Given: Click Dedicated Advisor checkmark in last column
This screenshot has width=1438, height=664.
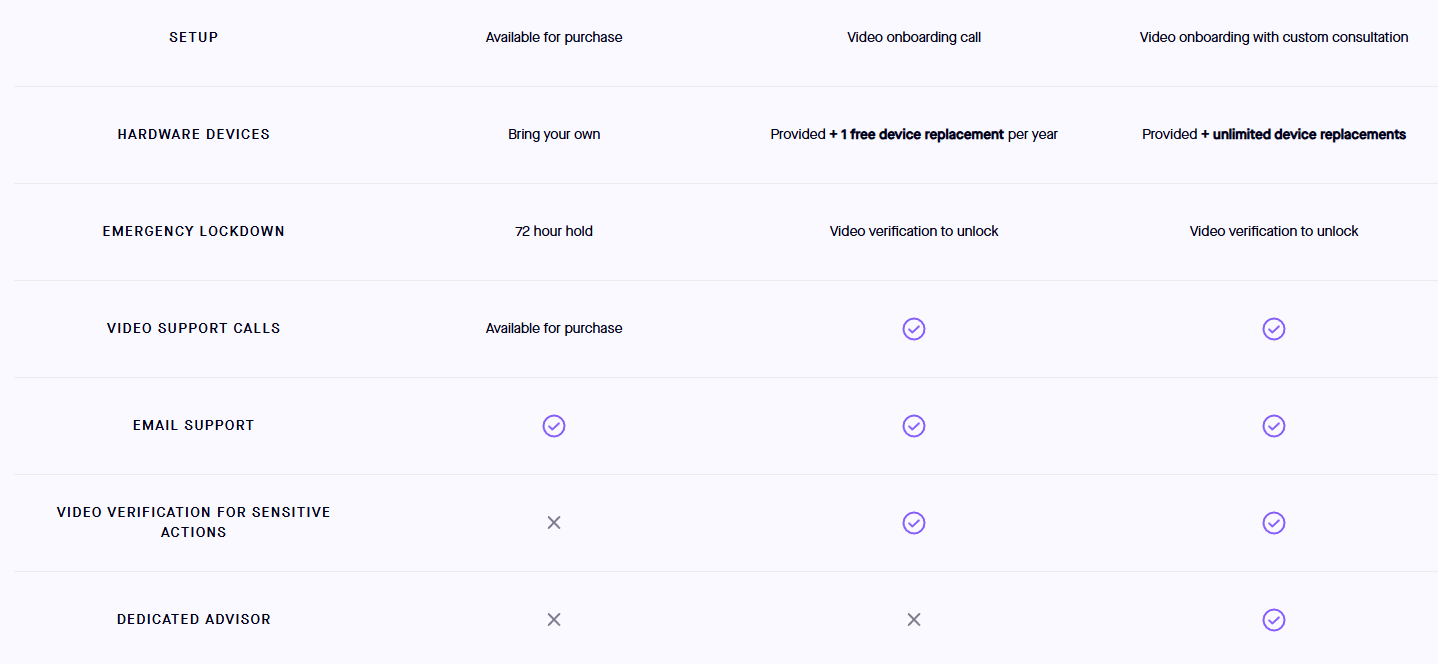Looking at the screenshot, I should click(1273, 620).
